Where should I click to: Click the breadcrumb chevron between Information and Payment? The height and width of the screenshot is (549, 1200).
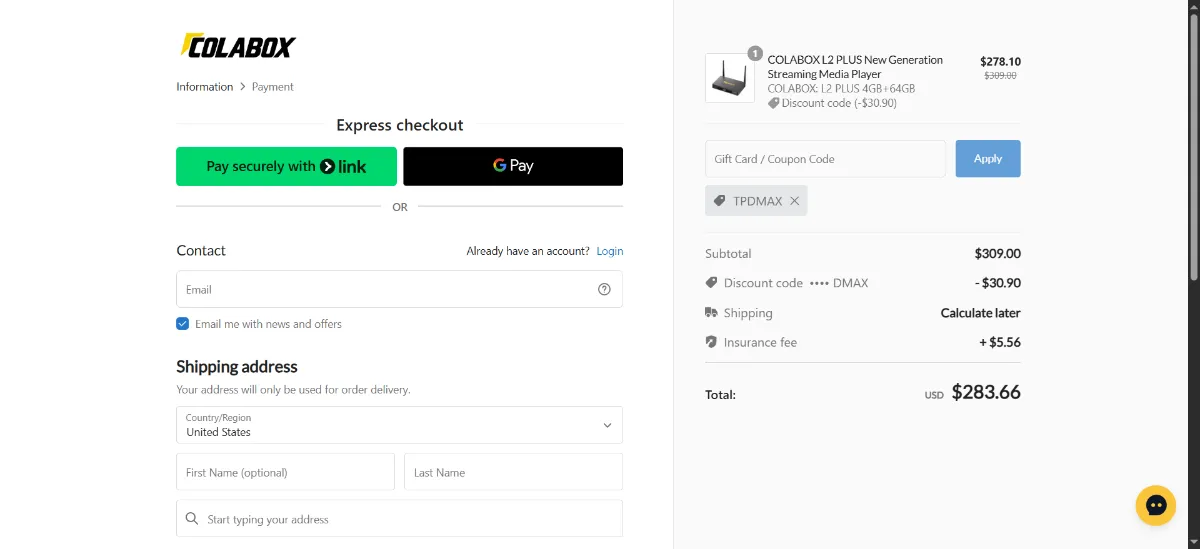(243, 87)
